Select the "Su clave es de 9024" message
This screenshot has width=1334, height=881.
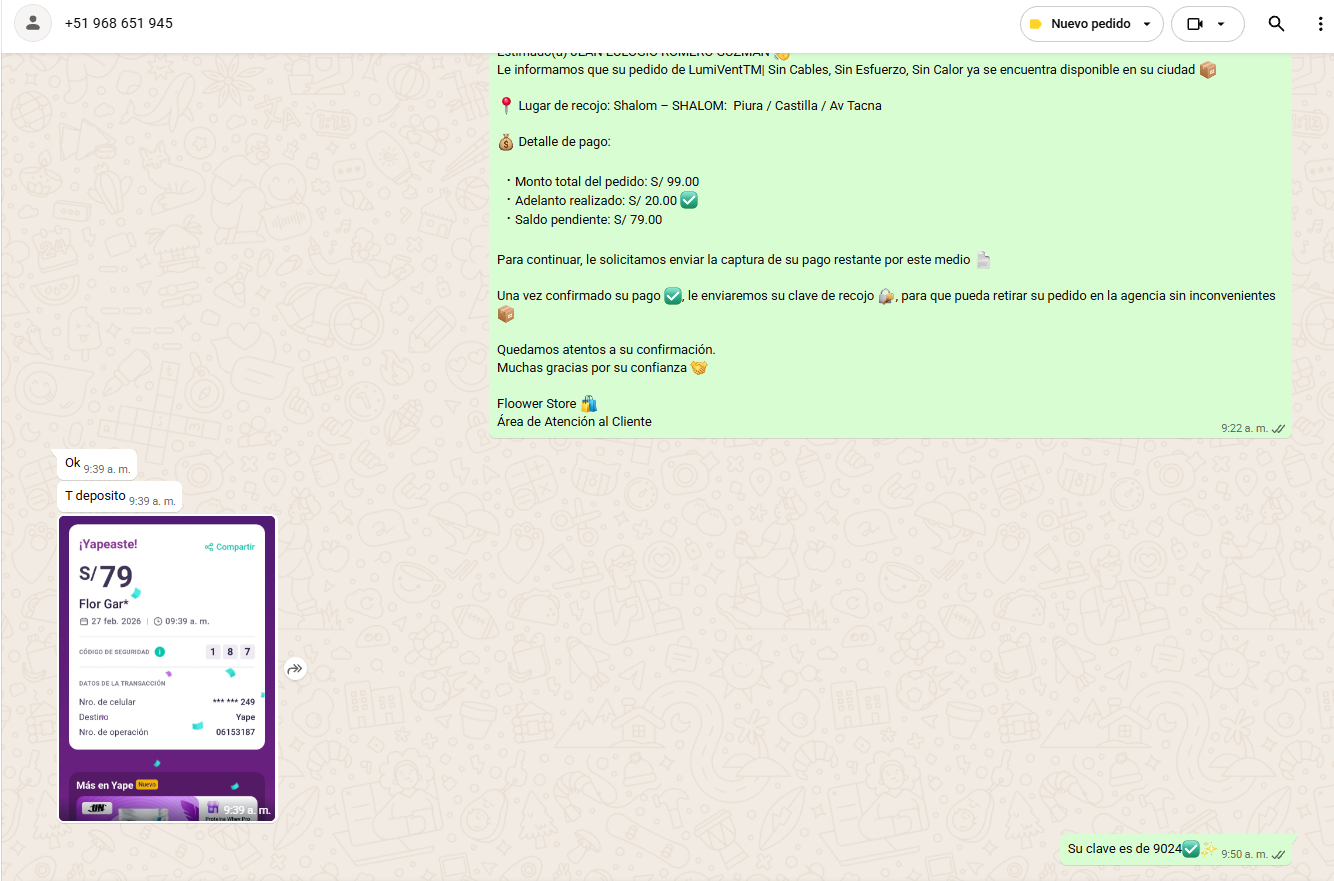[1125, 849]
